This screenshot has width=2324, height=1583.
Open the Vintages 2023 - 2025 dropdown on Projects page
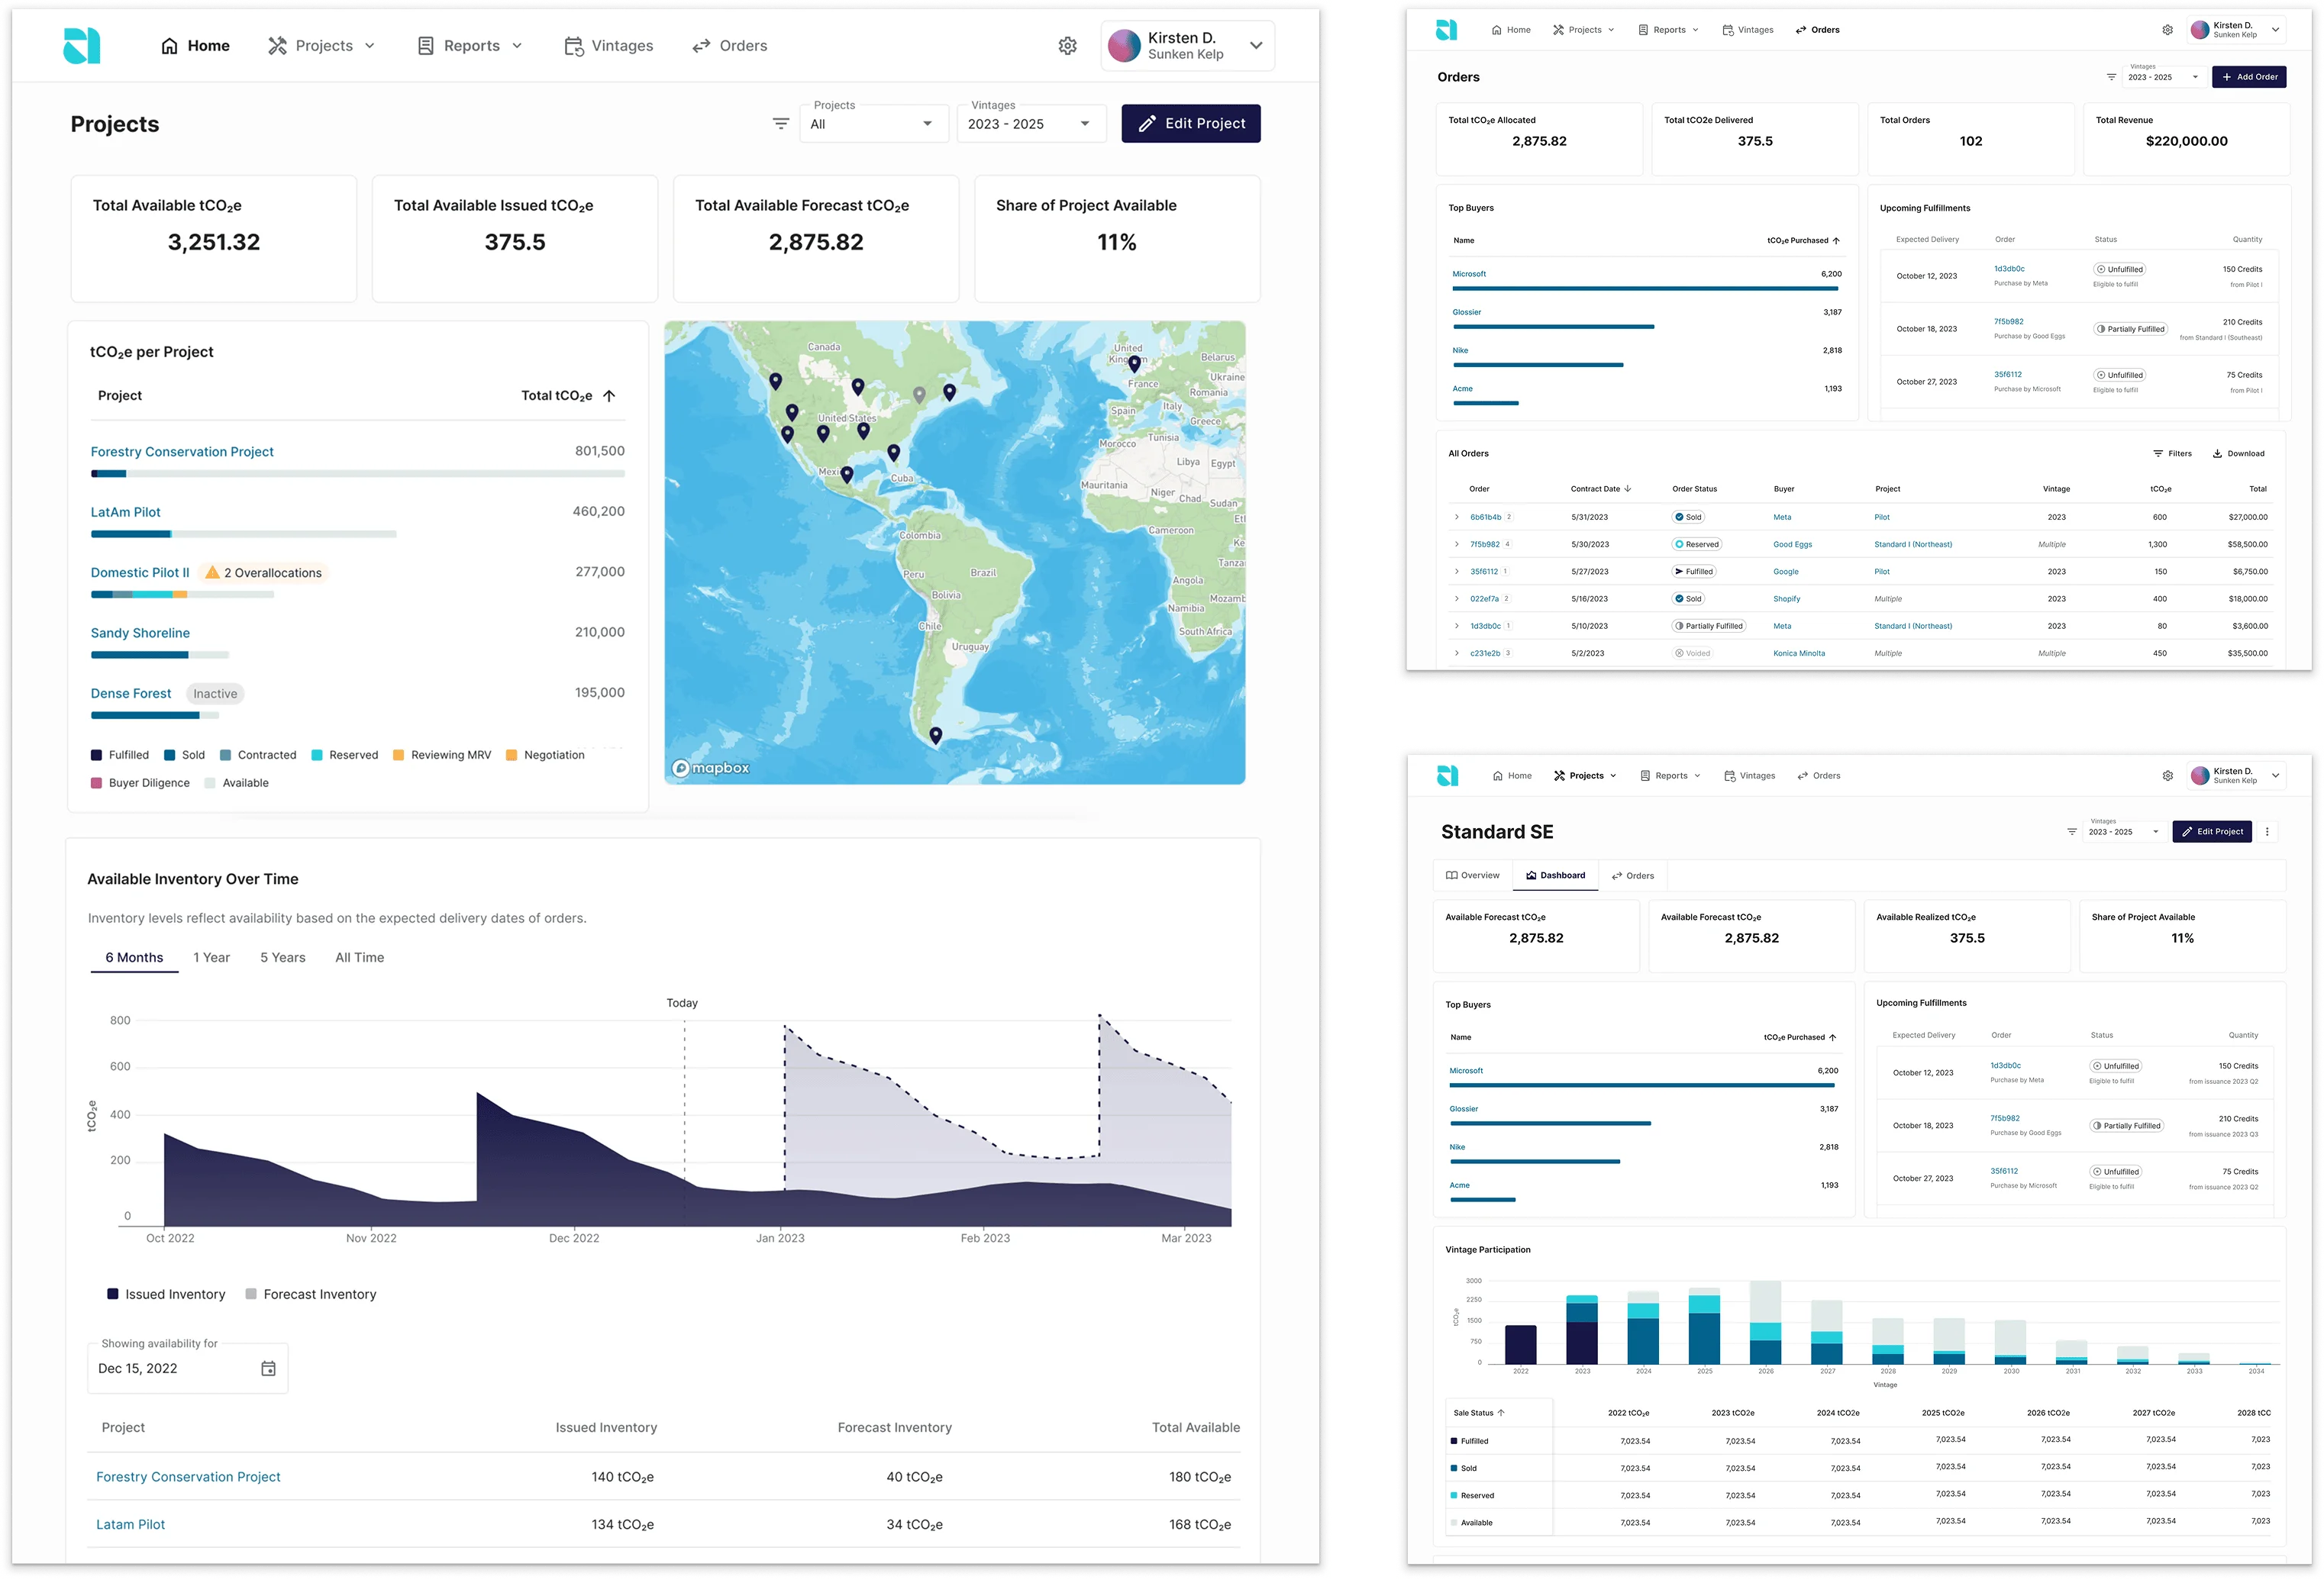click(x=1030, y=124)
